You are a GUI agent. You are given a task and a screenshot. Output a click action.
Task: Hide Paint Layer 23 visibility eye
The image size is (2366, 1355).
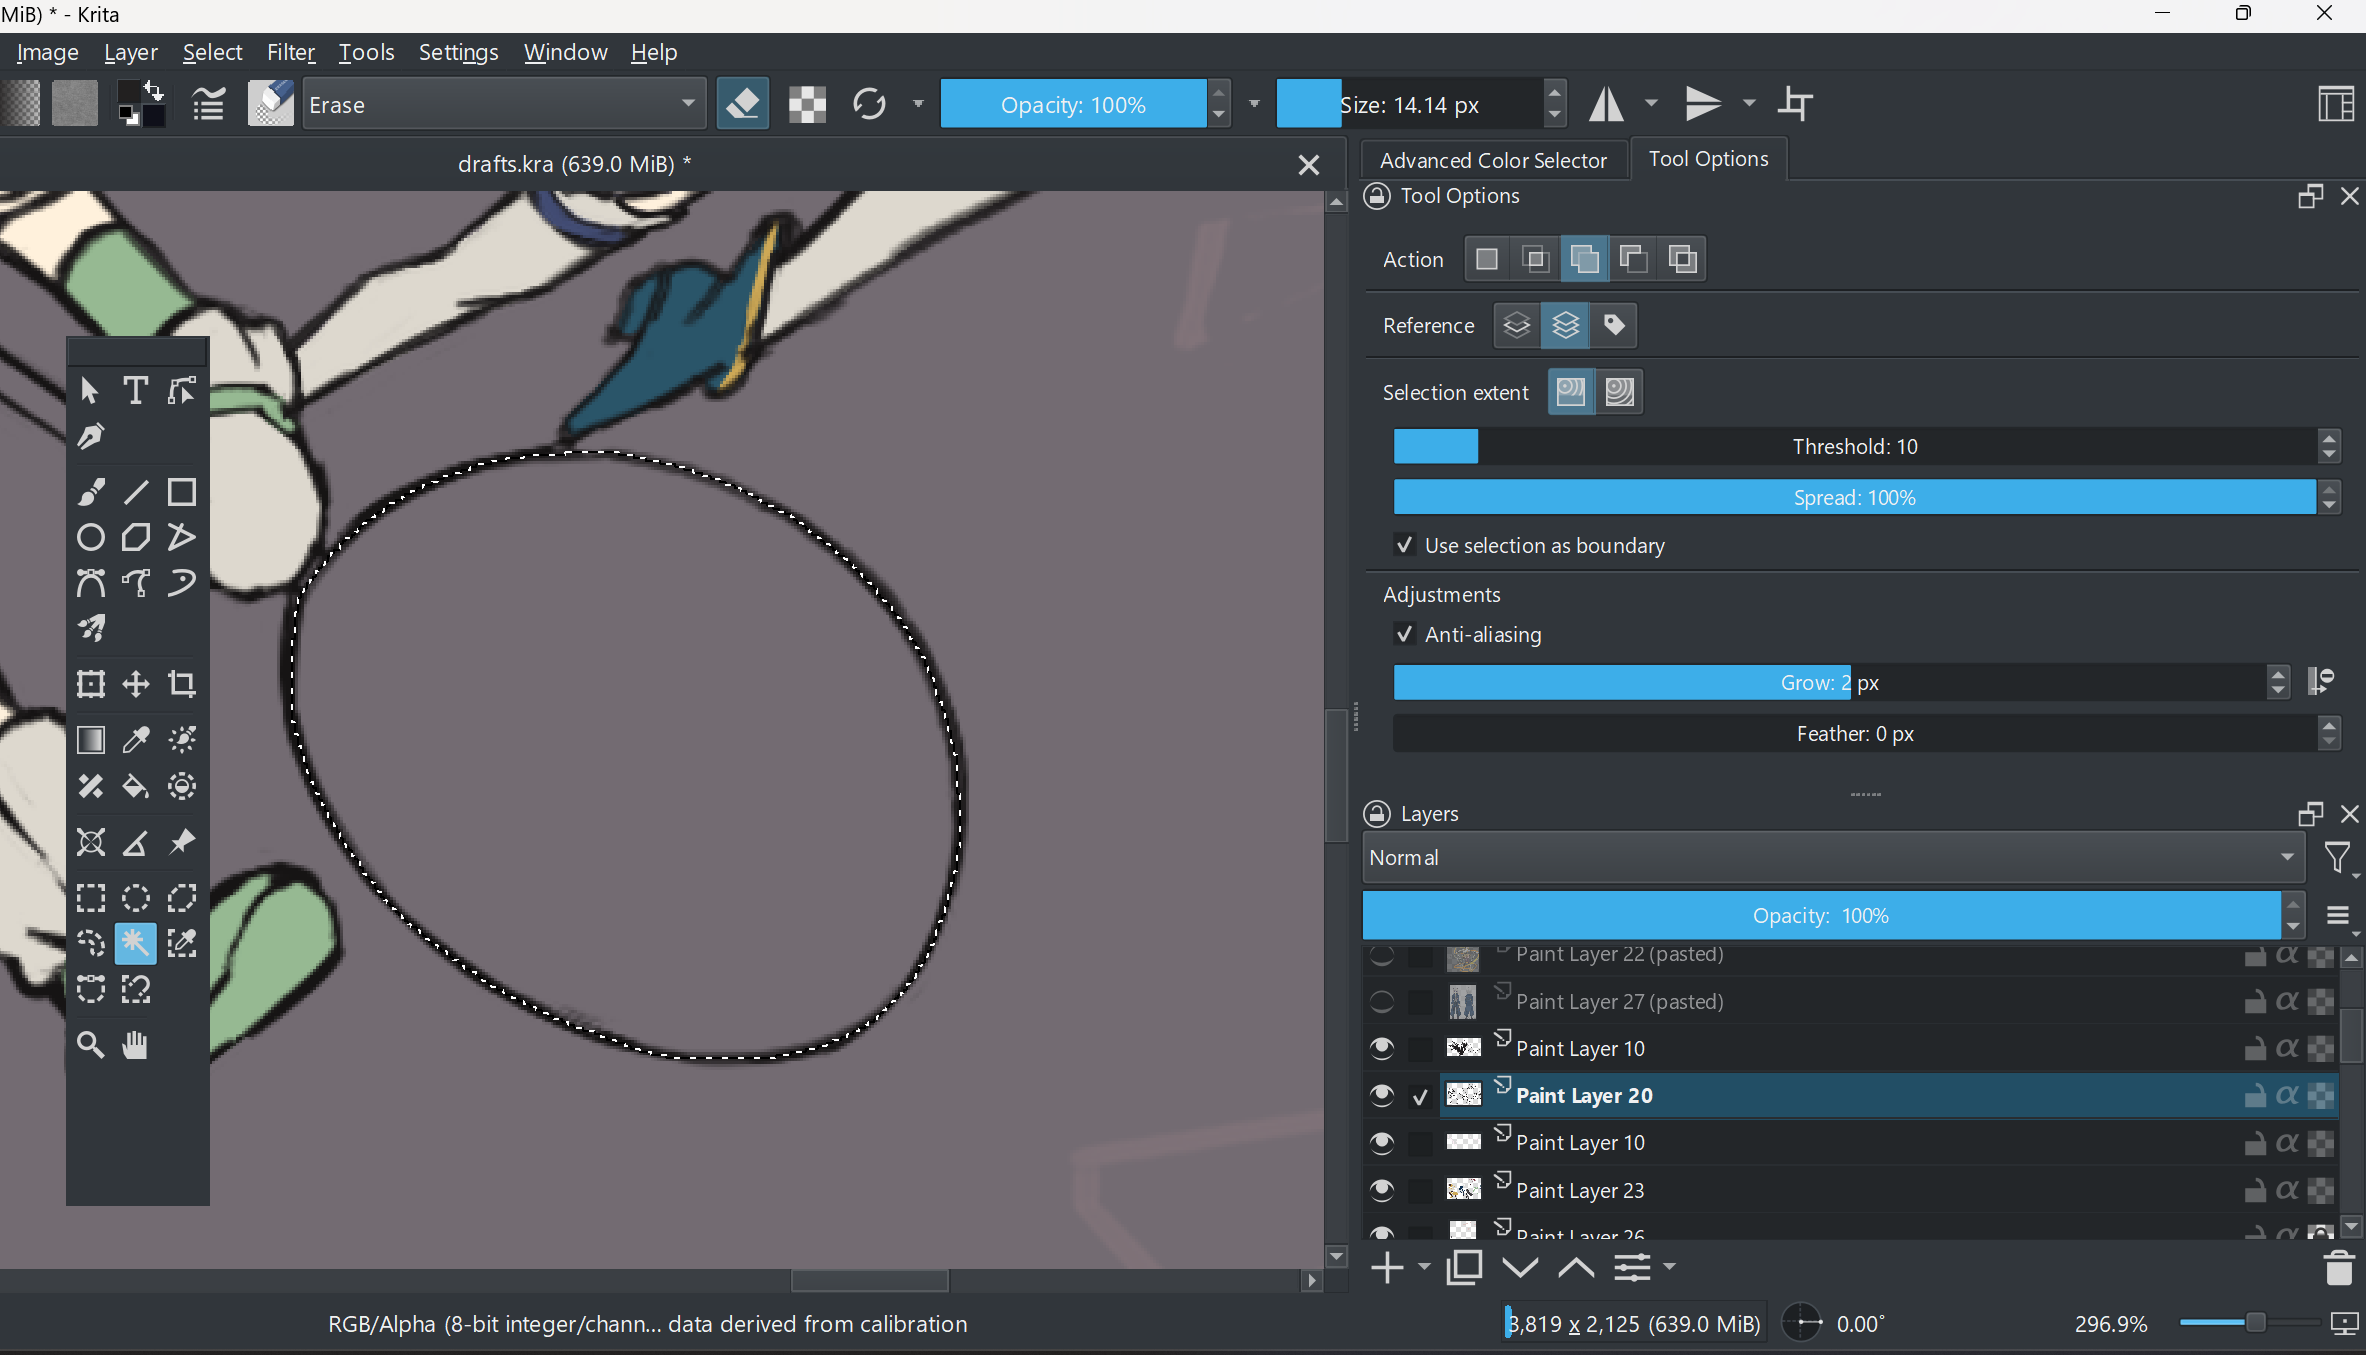[1382, 1190]
